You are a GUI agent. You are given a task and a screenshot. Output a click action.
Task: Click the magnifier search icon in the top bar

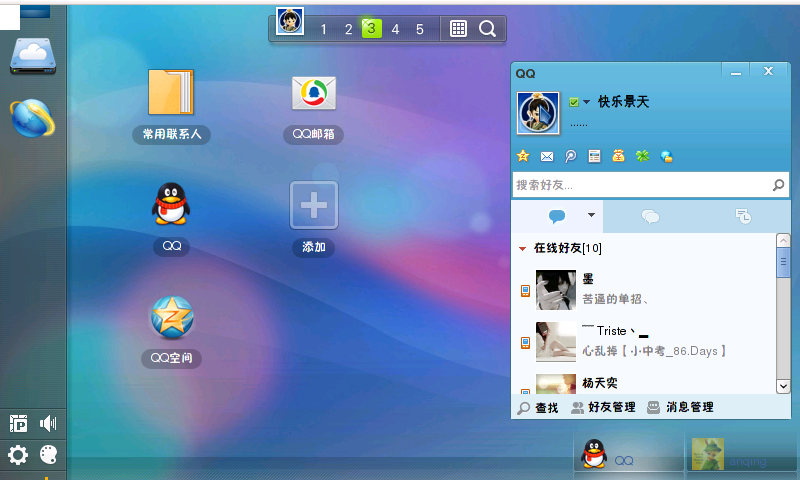tap(487, 29)
